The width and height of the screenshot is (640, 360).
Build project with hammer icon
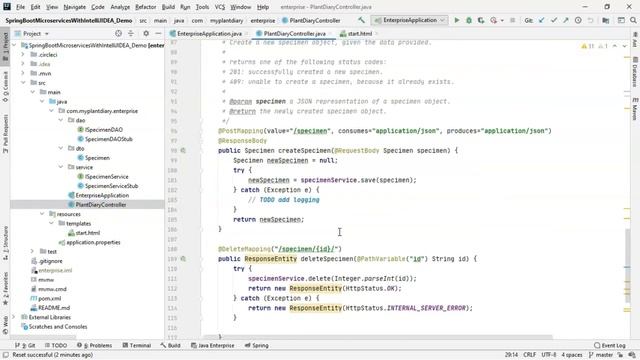(x=361, y=20)
